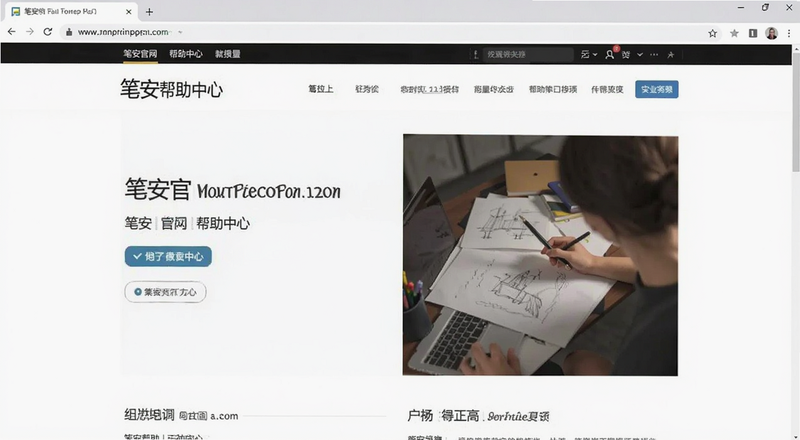This screenshot has width=800, height=440.
Task: Open the browser three-dot menu
Action: pos(789,33)
